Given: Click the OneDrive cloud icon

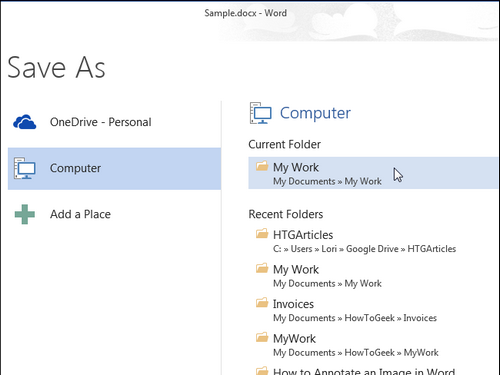Looking at the screenshot, I should pyautogui.click(x=25, y=122).
